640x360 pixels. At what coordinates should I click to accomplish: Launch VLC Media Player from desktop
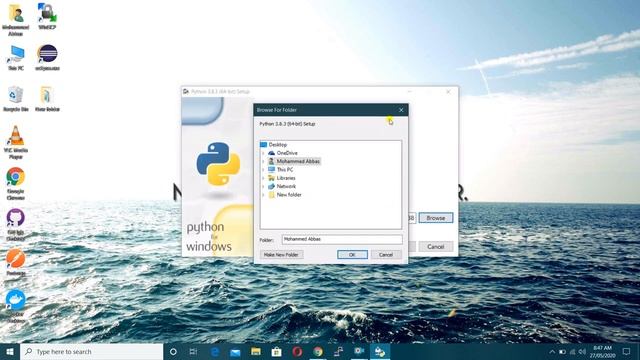pos(16,142)
